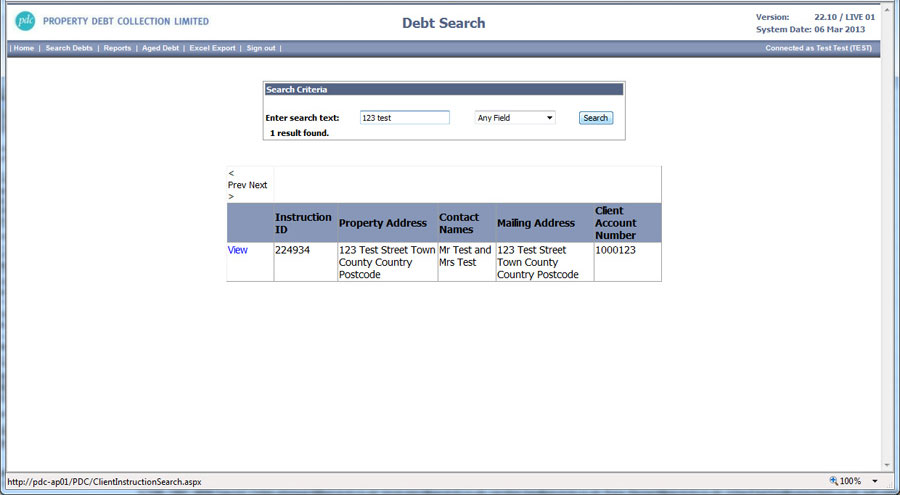Select the 224934 instruction ID cell

[305, 262]
